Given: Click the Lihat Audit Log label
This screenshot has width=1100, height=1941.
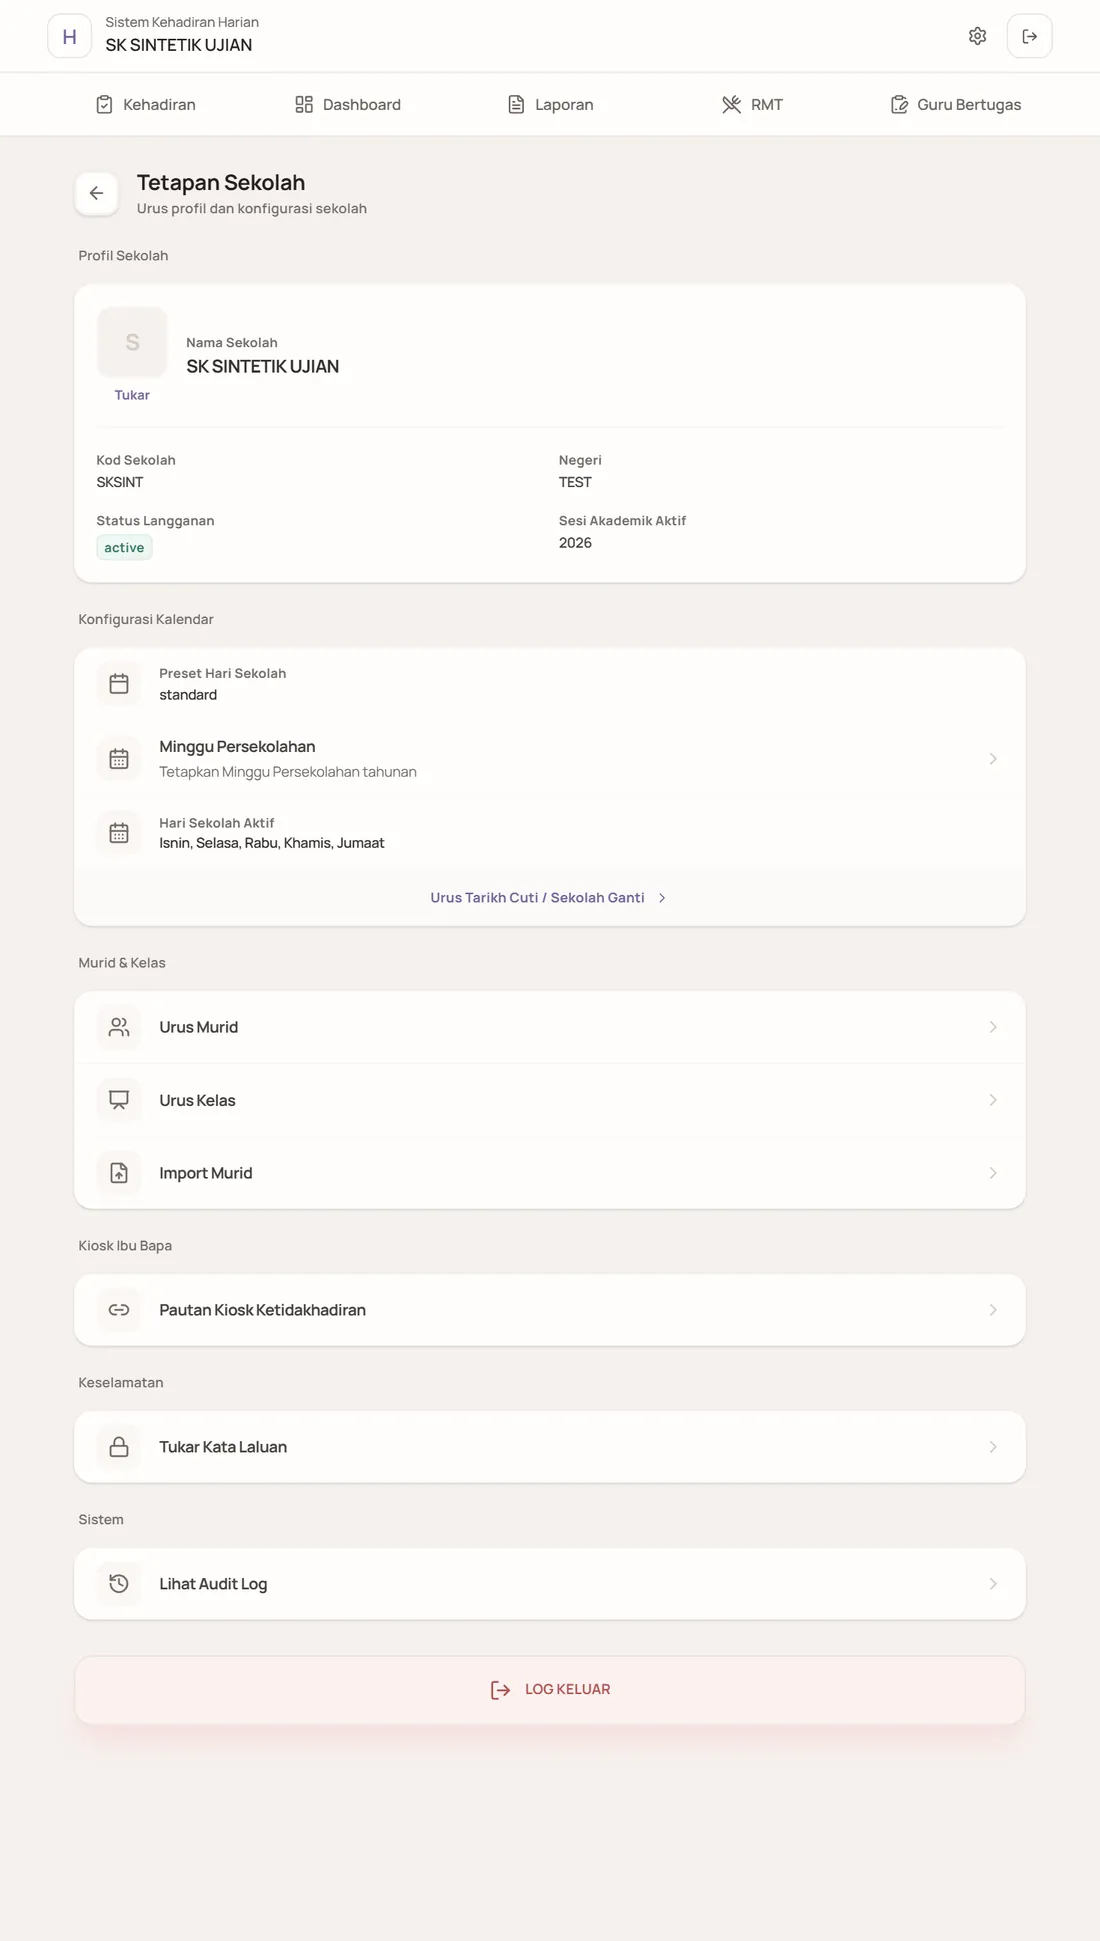Looking at the screenshot, I should 213,1584.
